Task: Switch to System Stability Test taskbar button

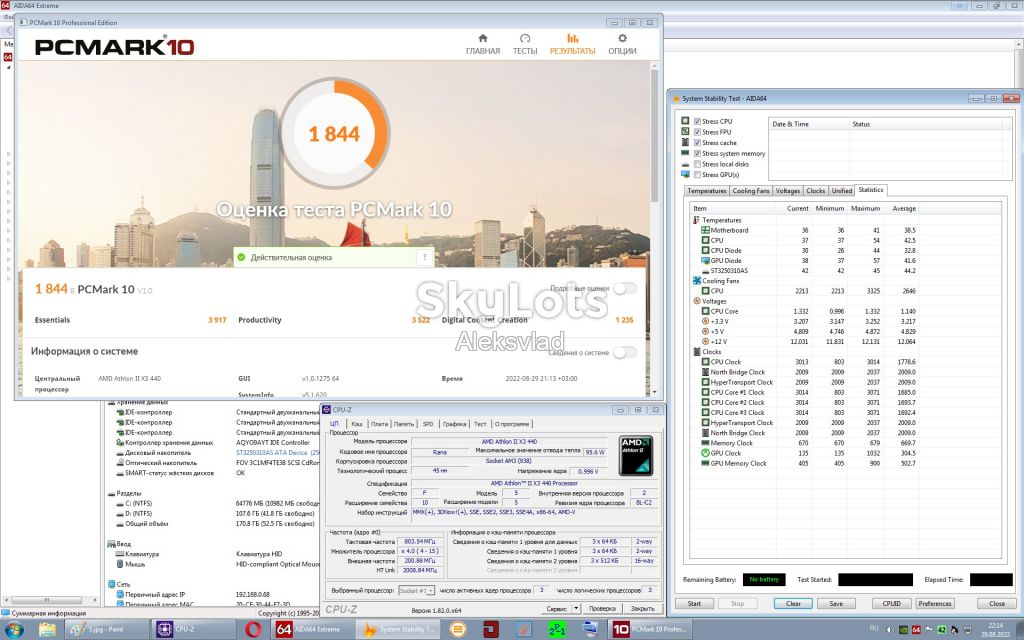Action: pyautogui.click(x=399, y=630)
